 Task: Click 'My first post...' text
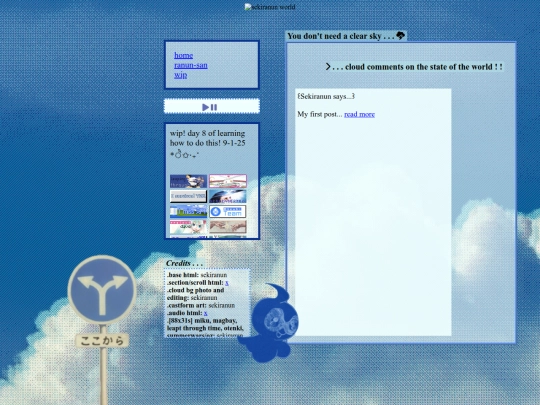320,114
